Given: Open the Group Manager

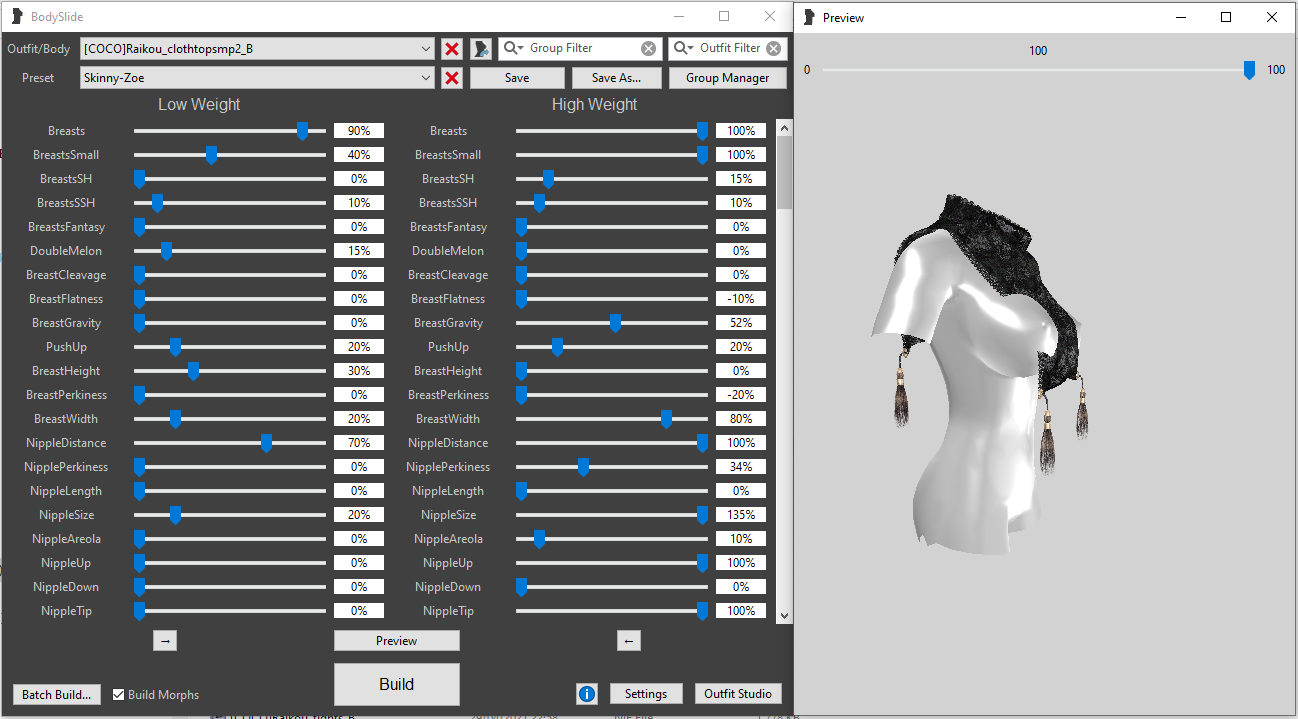Looking at the screenshot, I should click(728, 78).
